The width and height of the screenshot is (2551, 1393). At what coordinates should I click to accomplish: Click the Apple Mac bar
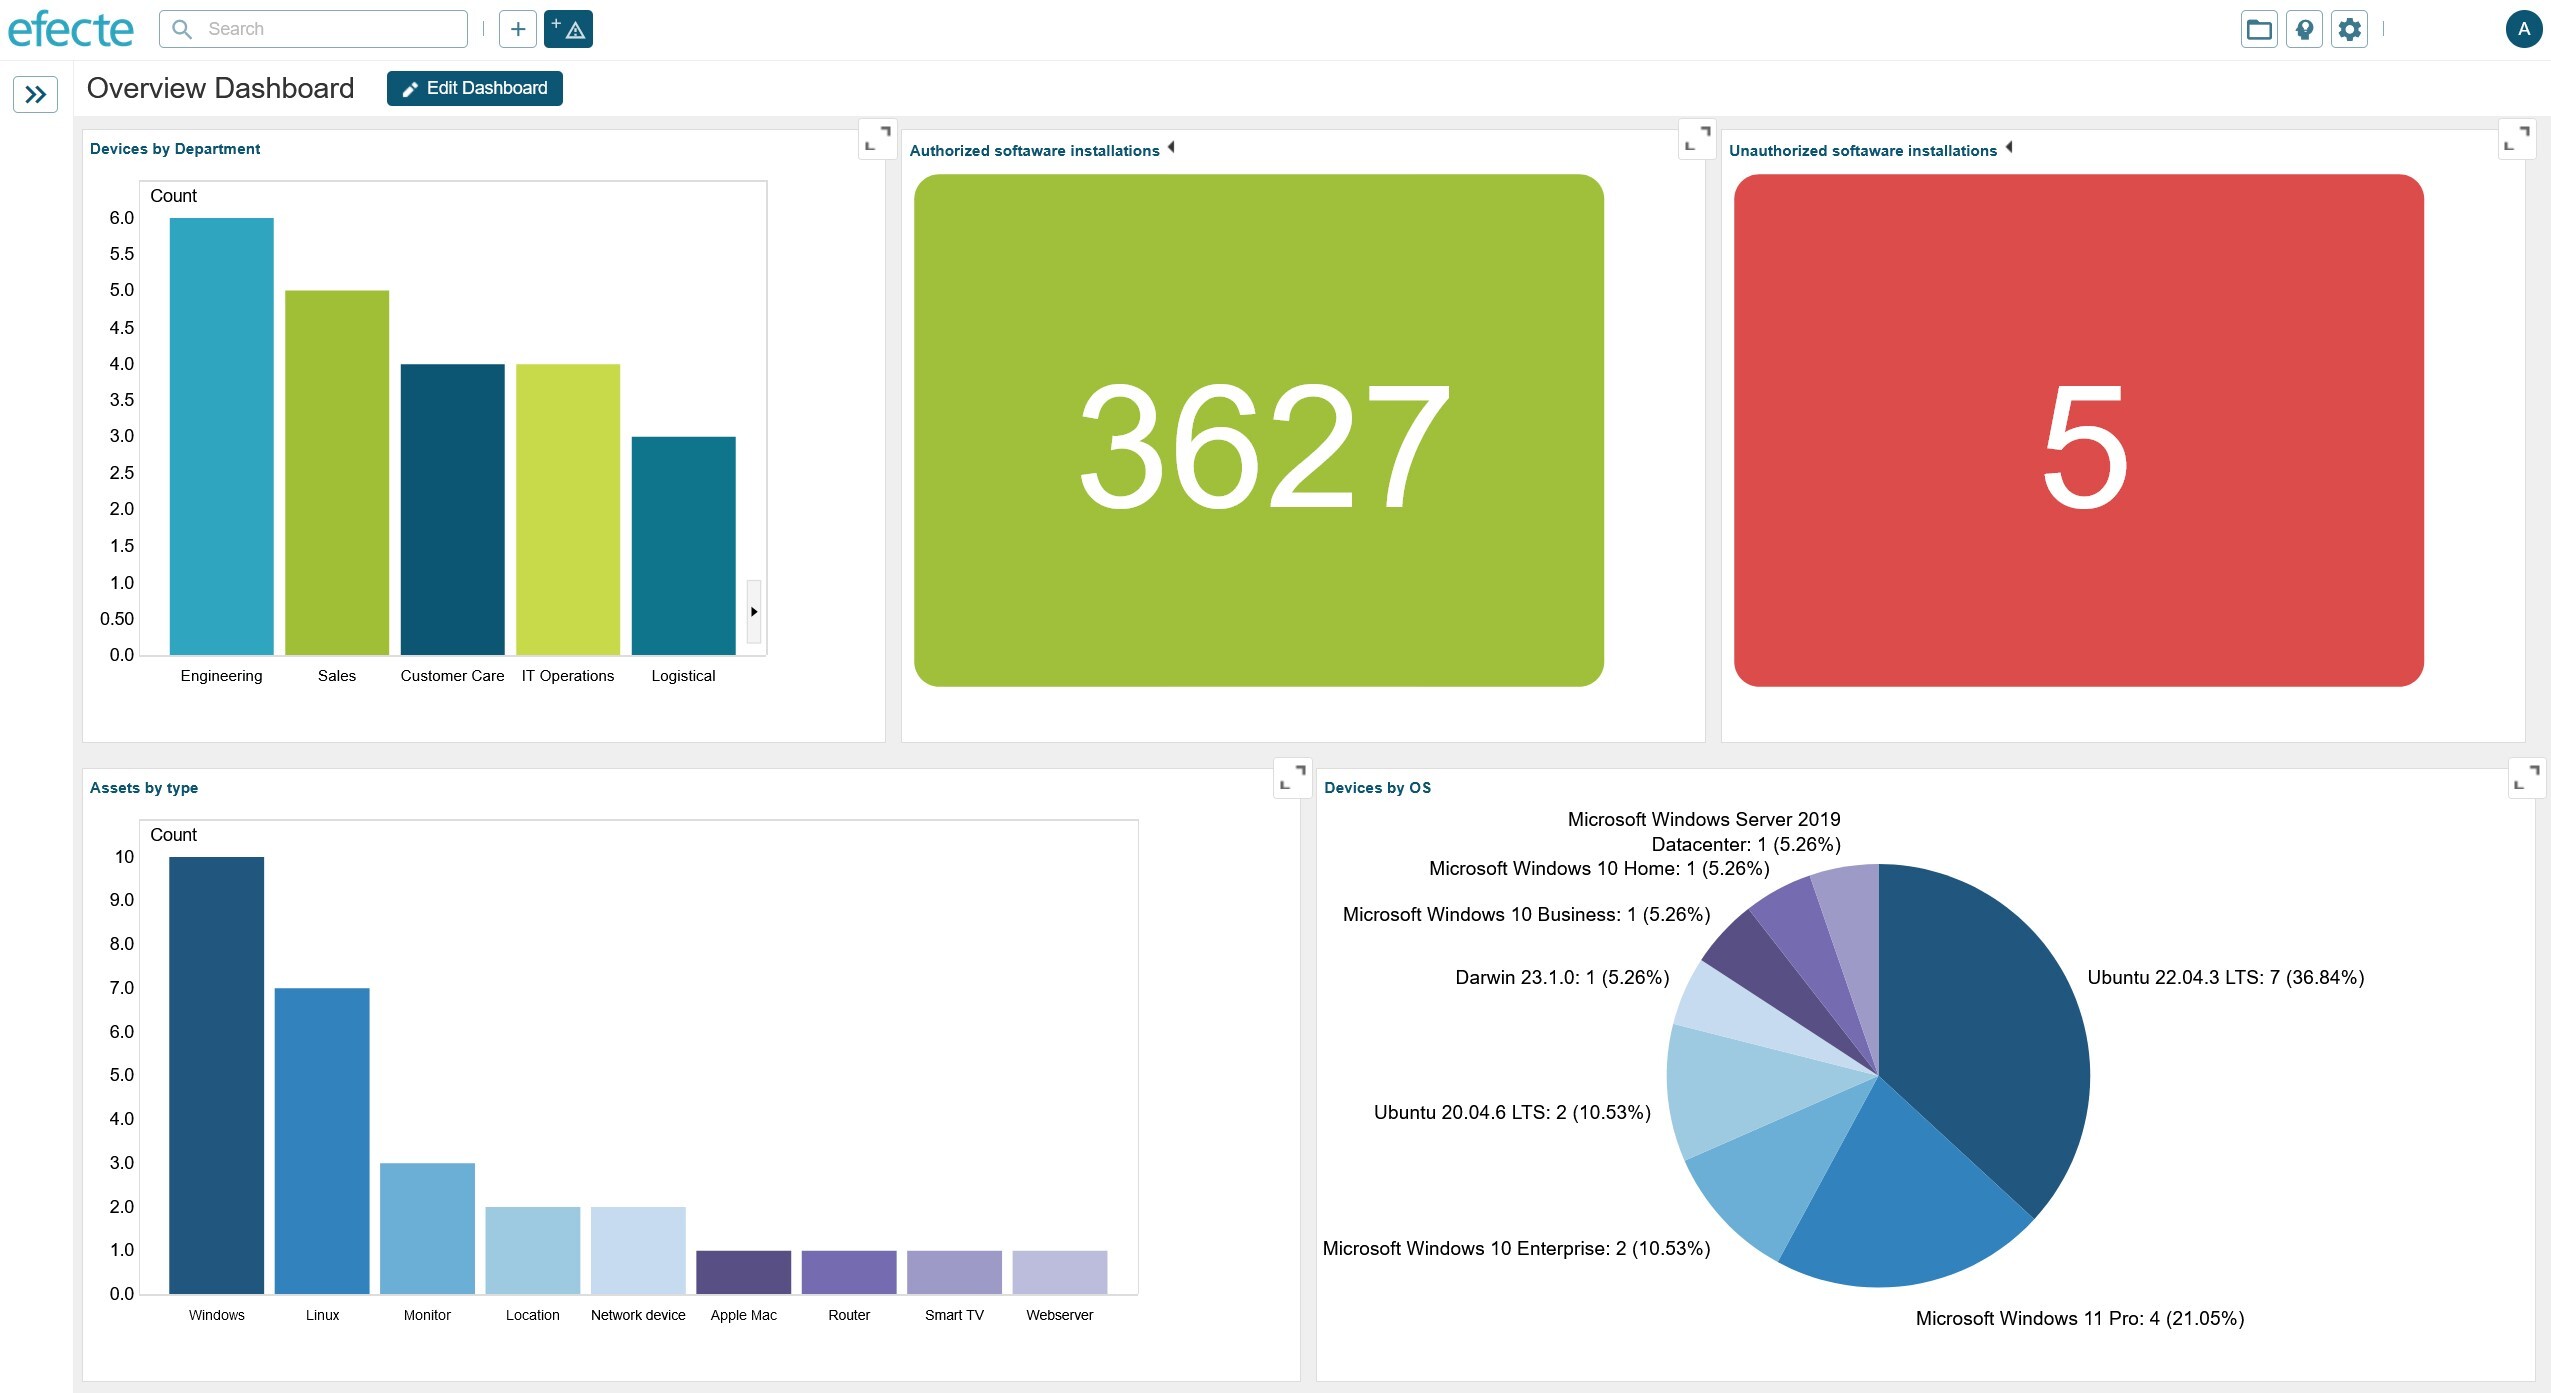[743, 1272]
